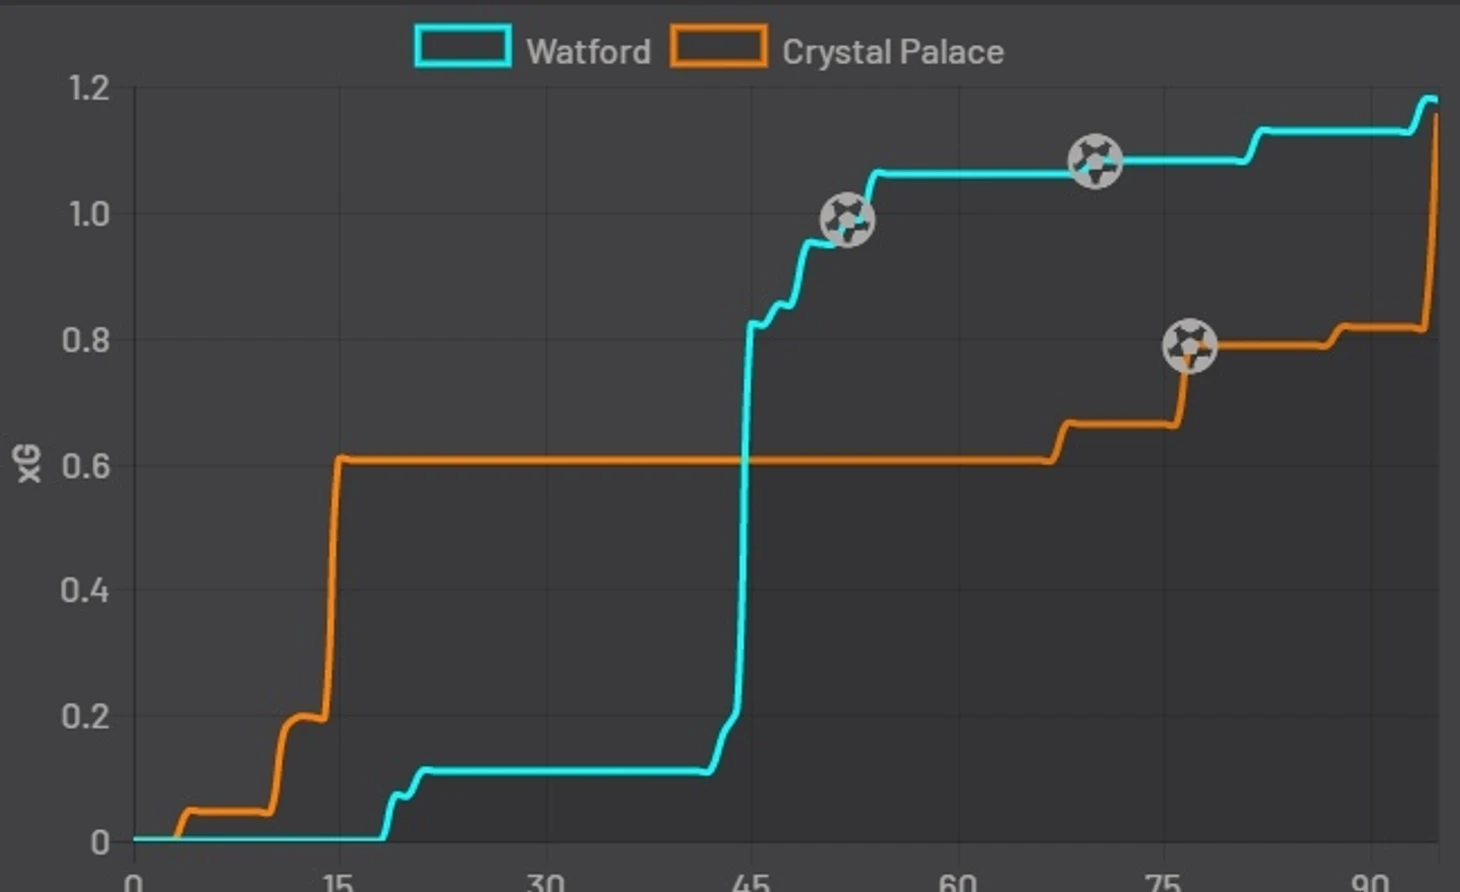Viewport: 1460px width, 892px height.
Task: Click the 1.0 y-axis label
Action: [x=88, y=214]
